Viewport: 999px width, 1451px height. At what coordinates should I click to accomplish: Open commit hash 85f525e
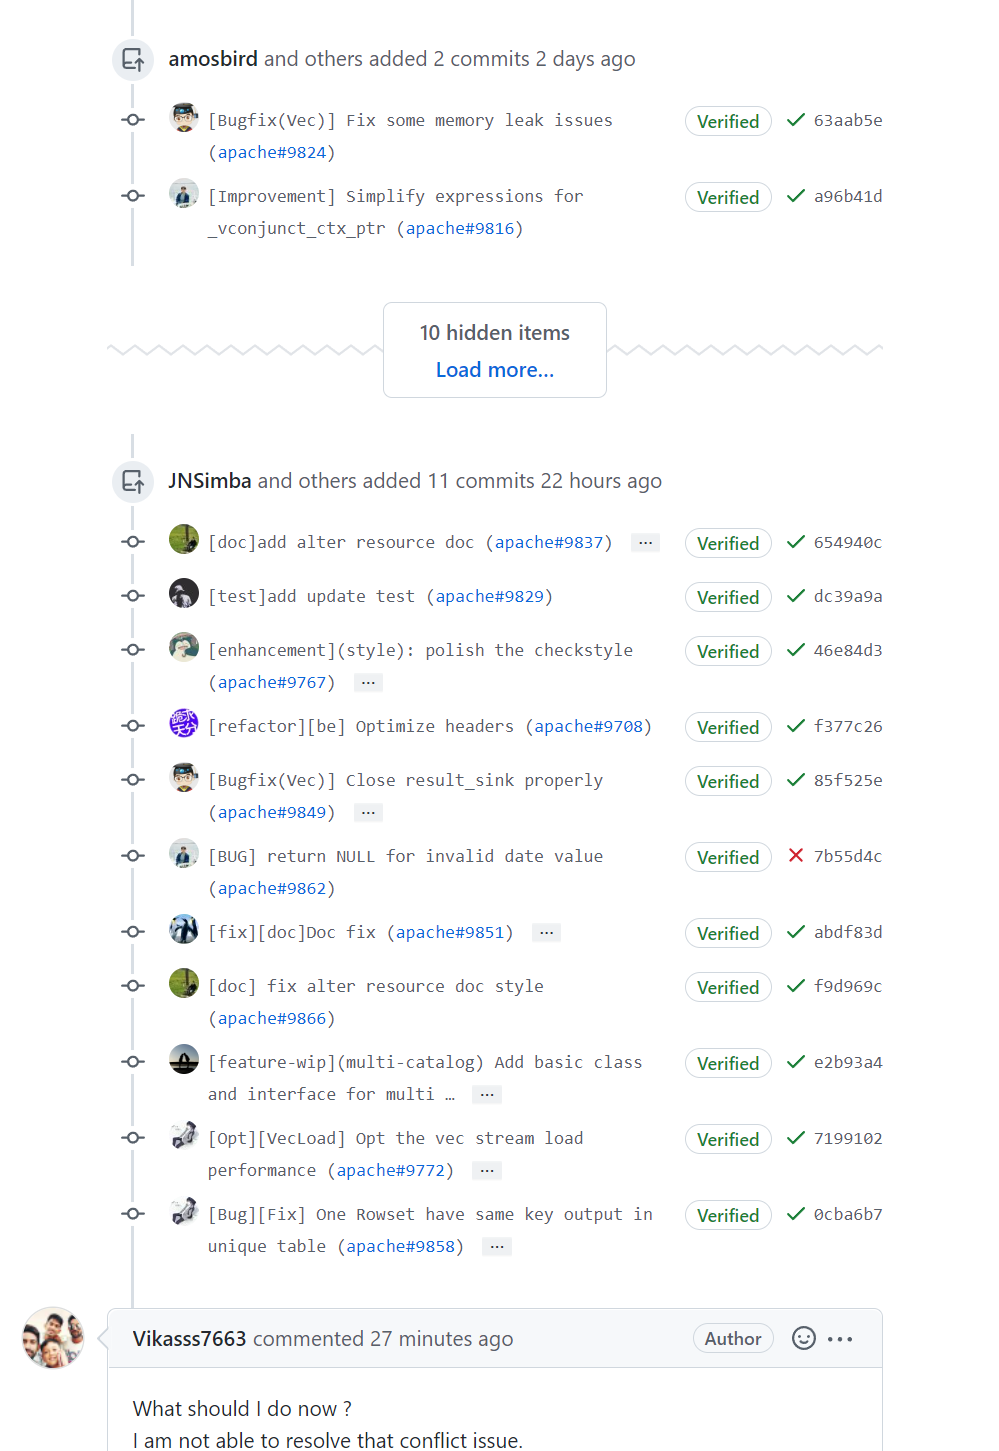[x=848, y=780]
